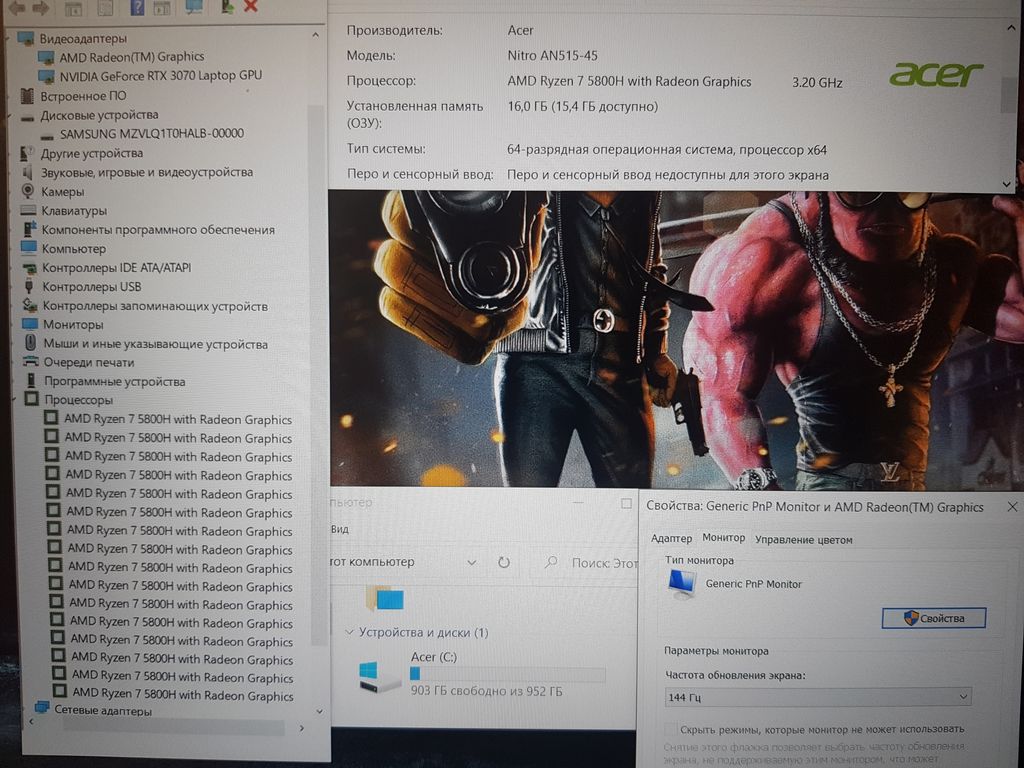Click the green-arrow update driver toolbar icon
Viewport: 1024px width, 768px height.
coord(227,7)
